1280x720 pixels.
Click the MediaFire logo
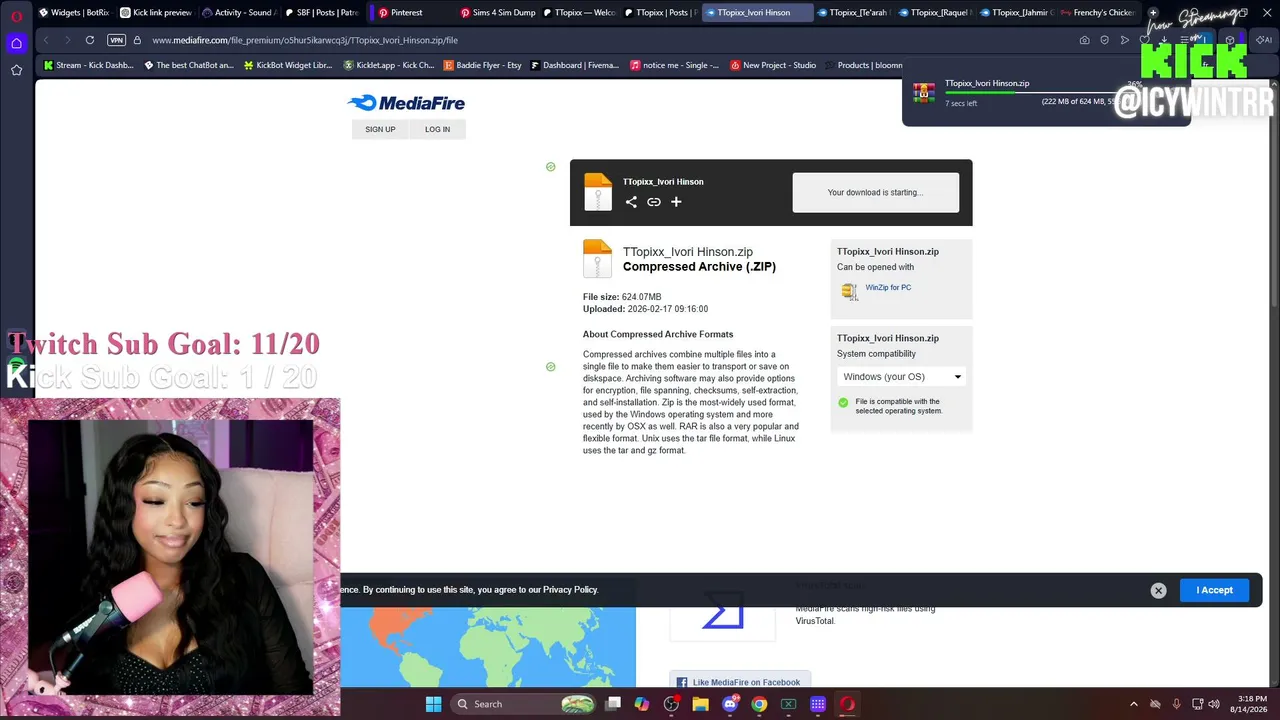click(x=406, y=103)
